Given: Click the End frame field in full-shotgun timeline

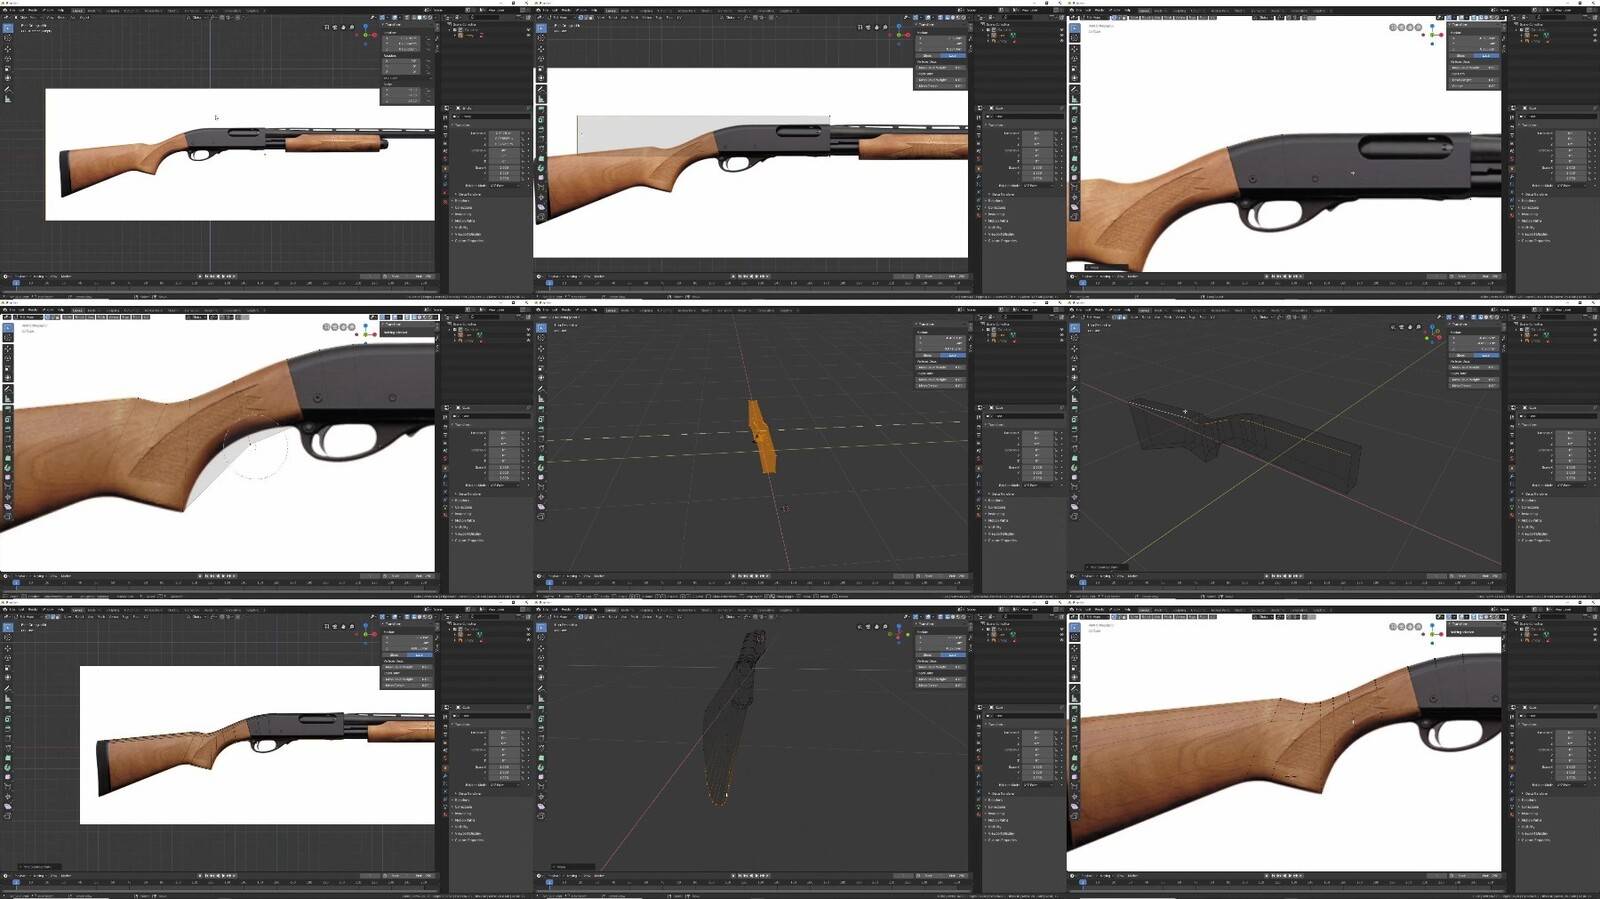Looking at the screenshot, I should pos(423,276).
